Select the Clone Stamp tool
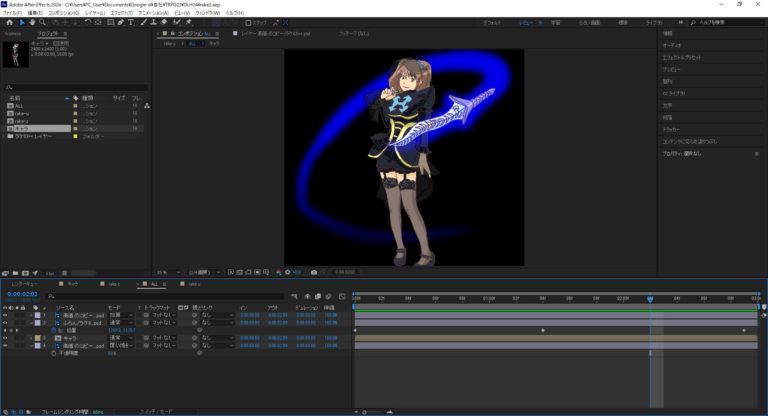 coord(153,23)
